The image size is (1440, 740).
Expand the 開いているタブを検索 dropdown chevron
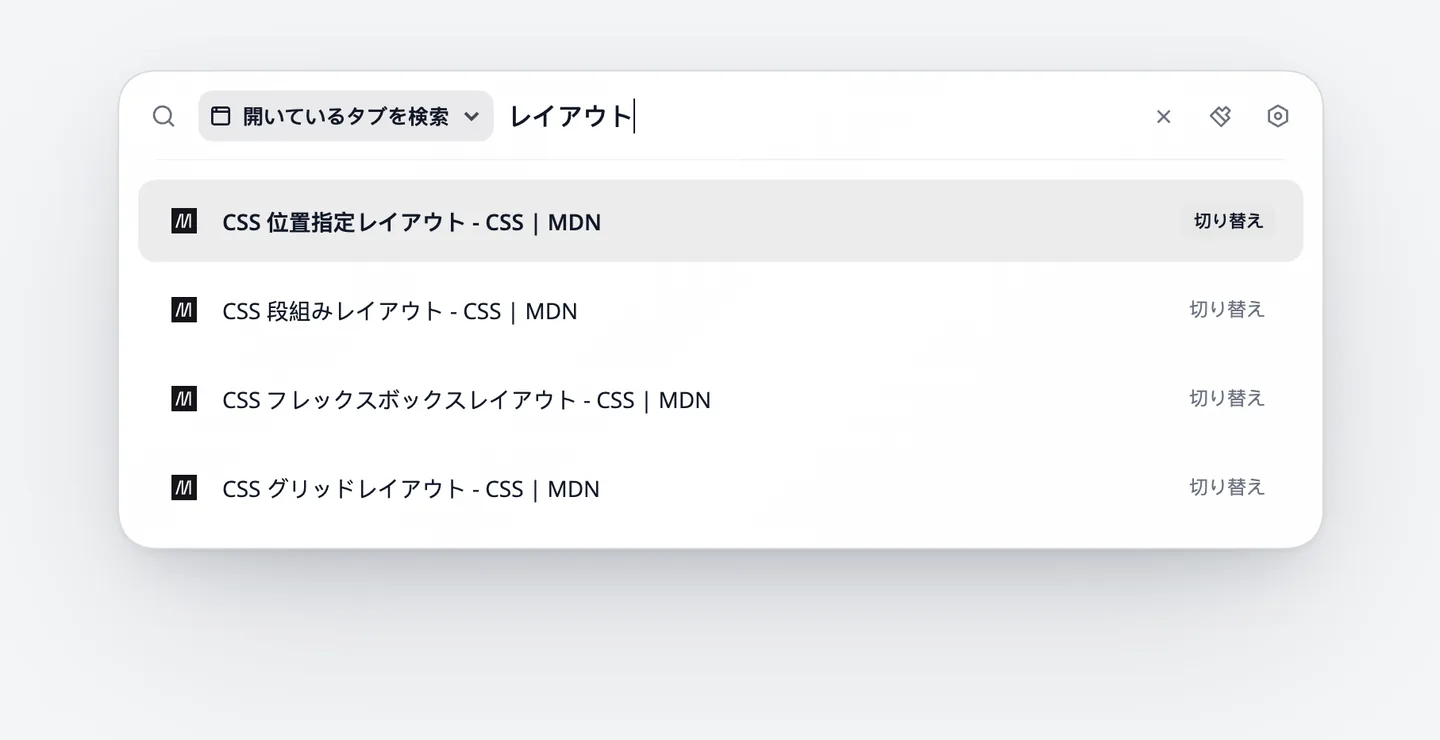coord(472,117)
